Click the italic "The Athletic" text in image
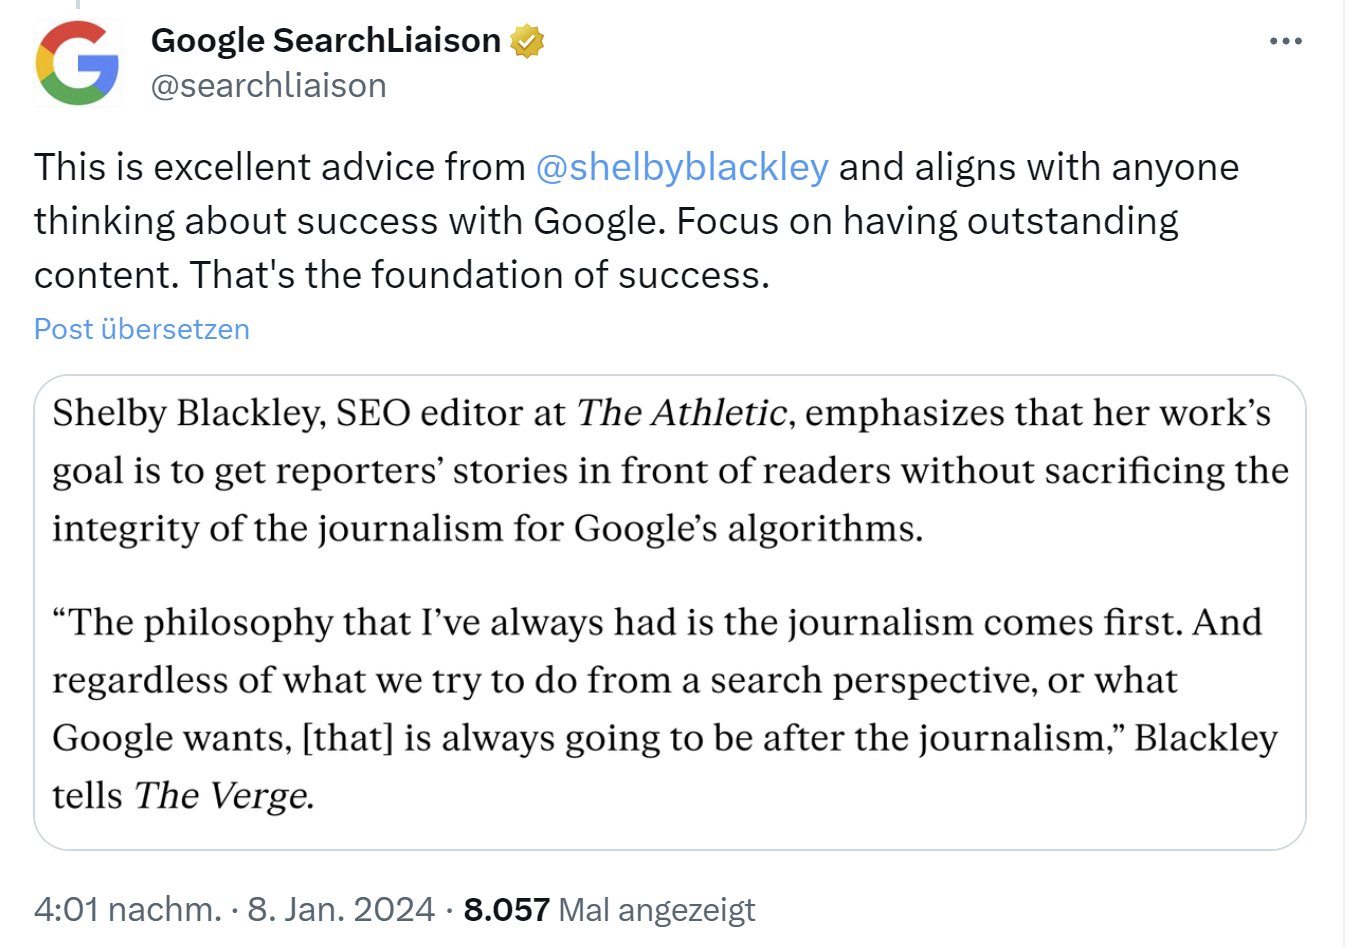The height and width of the screenshot is (947, 1348). point(682,413)
